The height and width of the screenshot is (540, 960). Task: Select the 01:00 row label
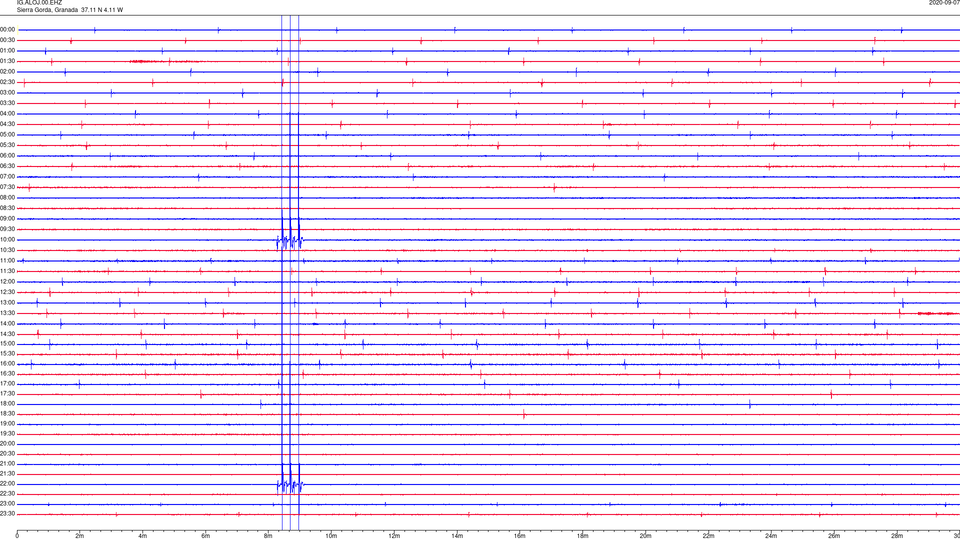[8, 51]
